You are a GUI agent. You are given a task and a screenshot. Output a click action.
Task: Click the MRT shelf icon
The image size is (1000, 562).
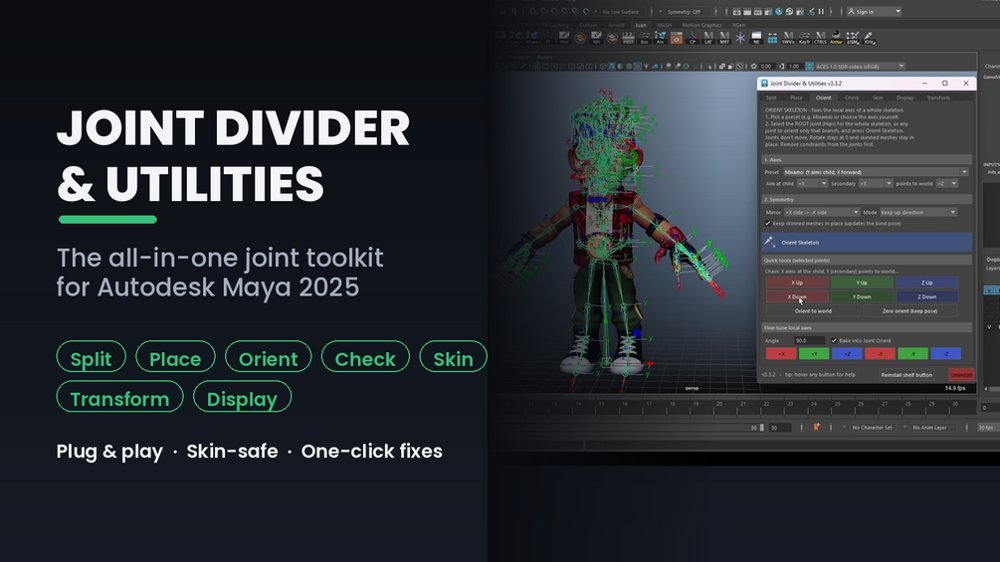(724, 38)
